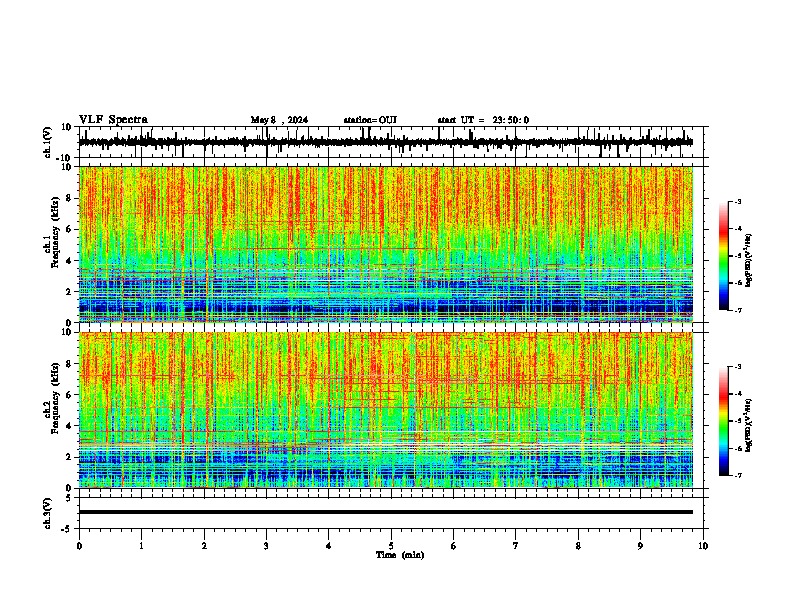Screen dimensions: 792x612
Task: Click the ch.3 flat black trace
Action: coord(386,512)
